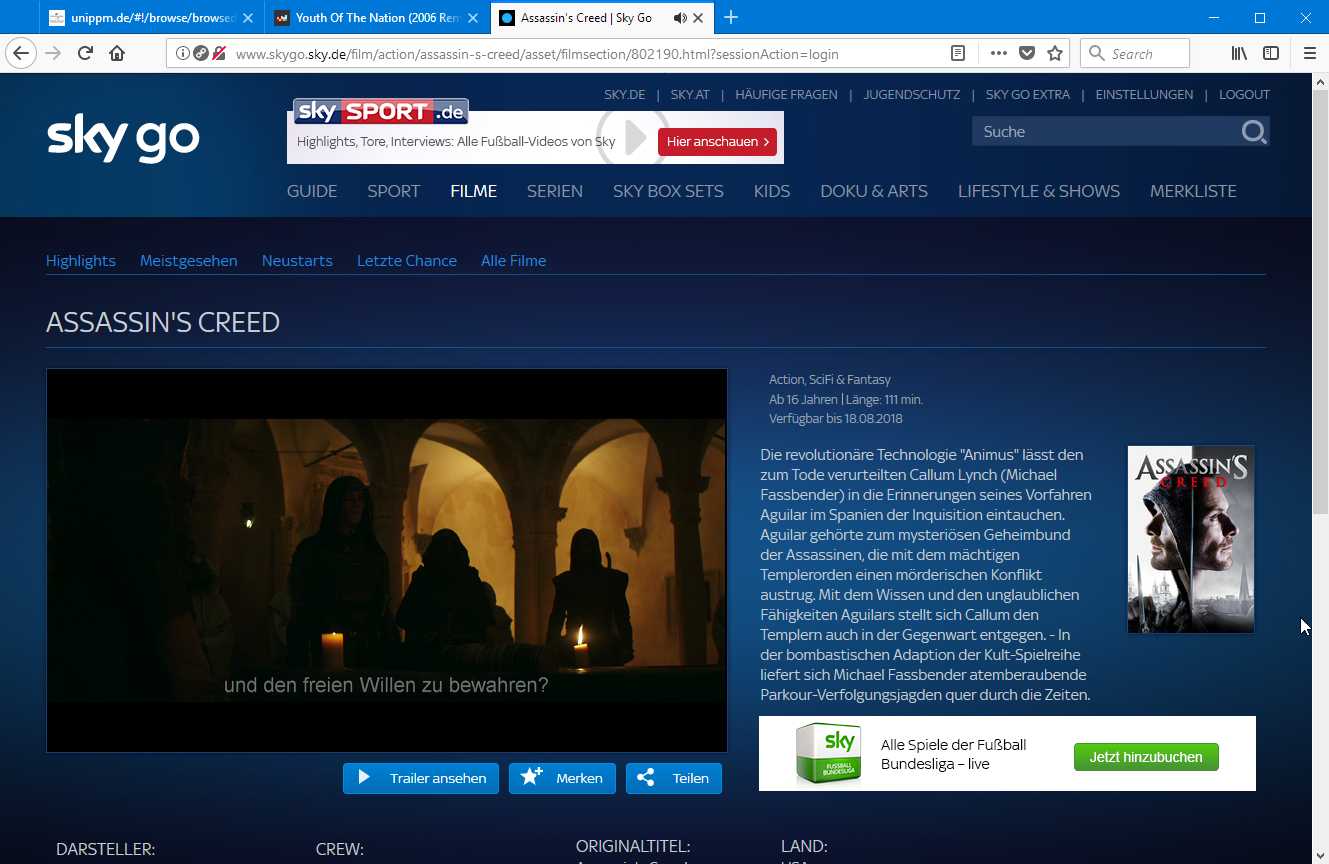Viewport: 1329px width, 864px height.
Task: Open JUGENDSCHUTZ link
Action: pyautogui.click(x=912, y=94)
